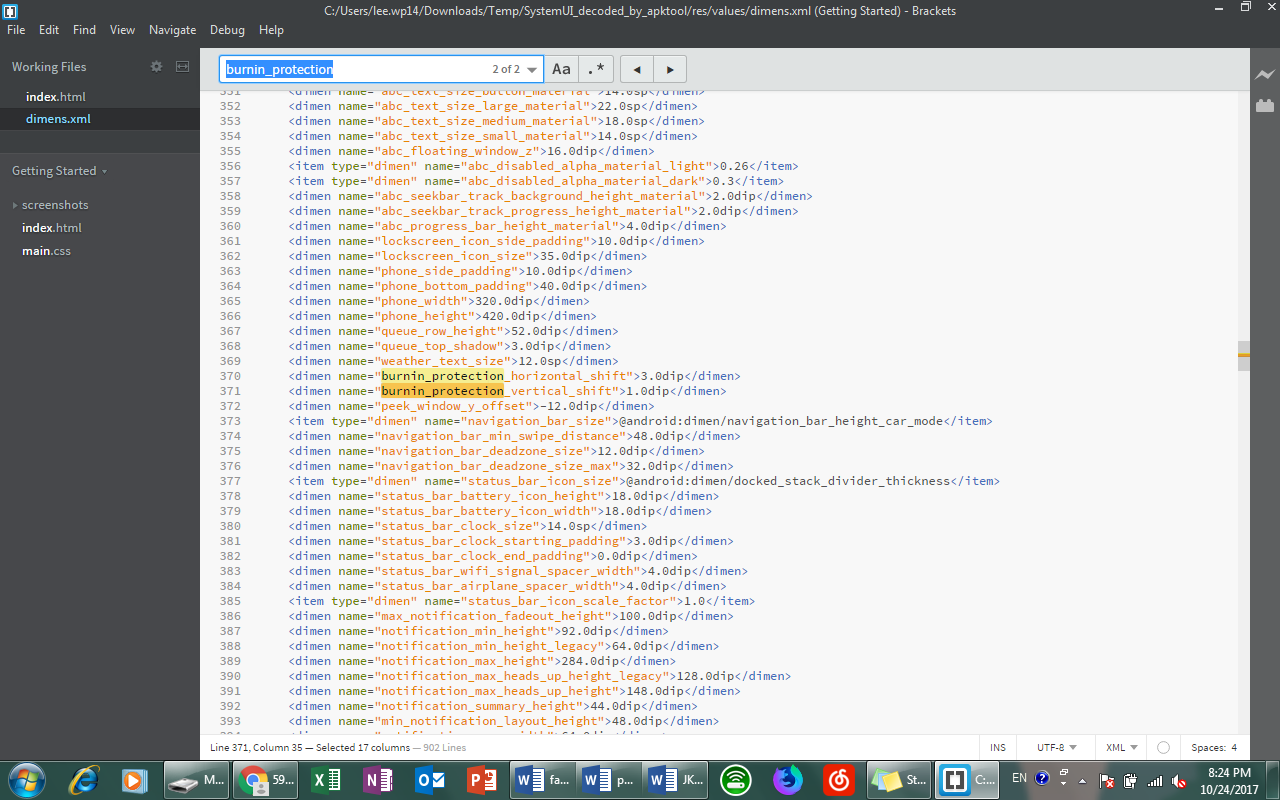Toggle regular expression (.*) search option
The image size is (1280, 800).
point(596,69)
